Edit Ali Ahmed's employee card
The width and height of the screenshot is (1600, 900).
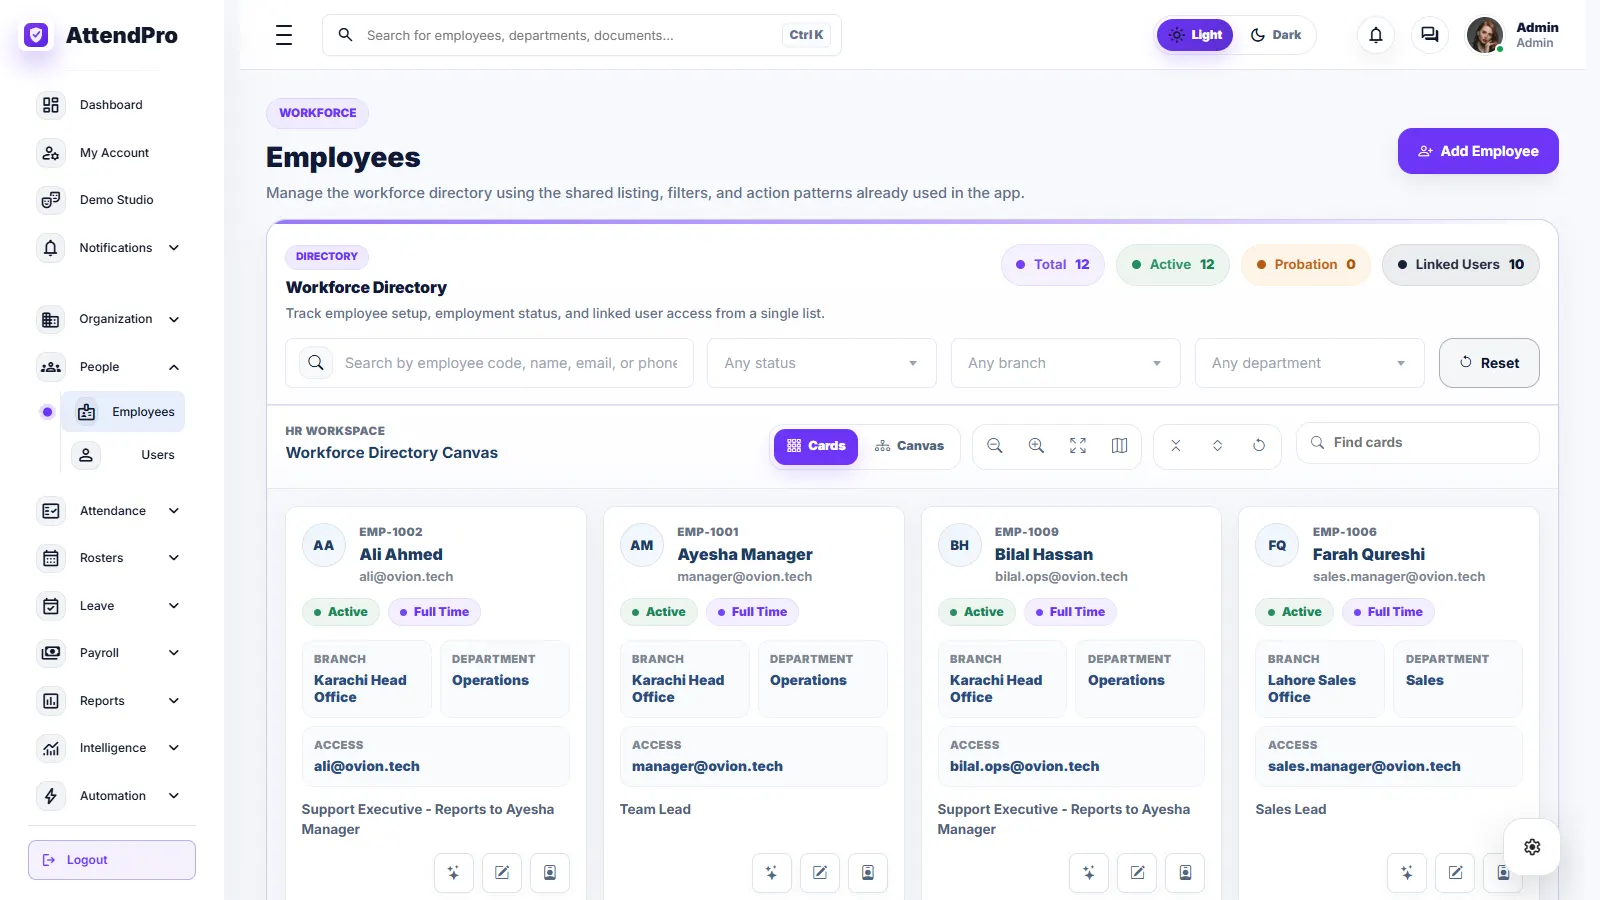(x=502, y=873)
